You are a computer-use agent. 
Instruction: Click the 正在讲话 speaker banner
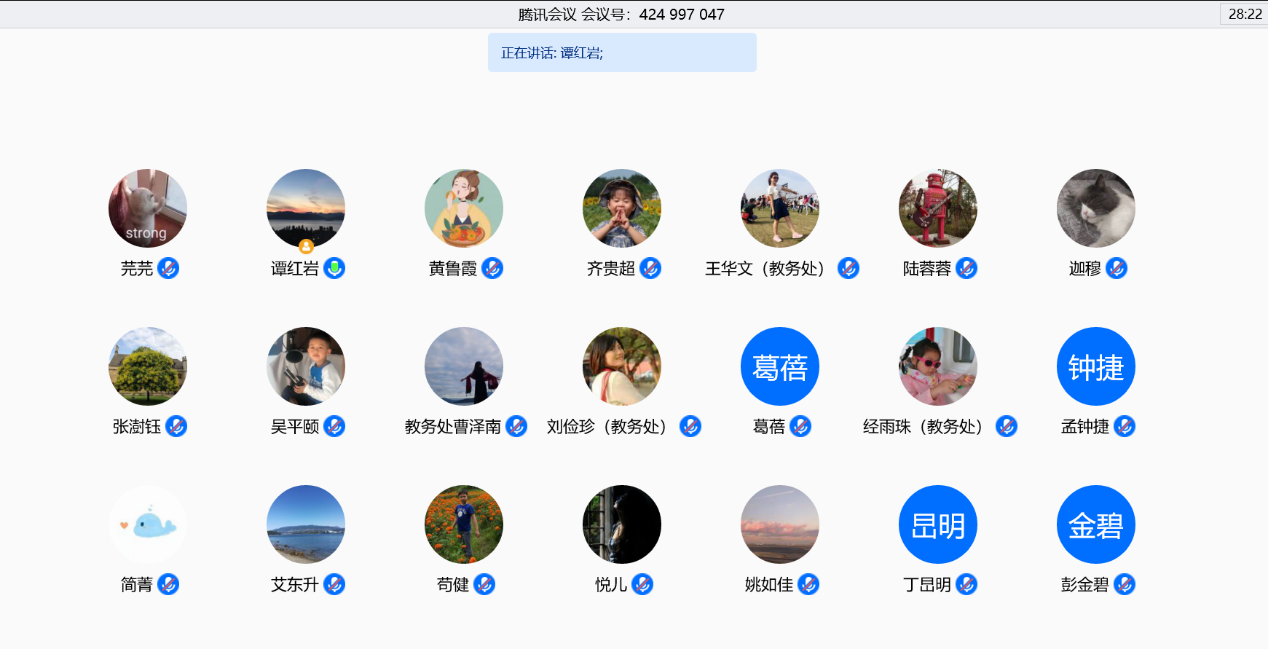click(x=622, y=53)
